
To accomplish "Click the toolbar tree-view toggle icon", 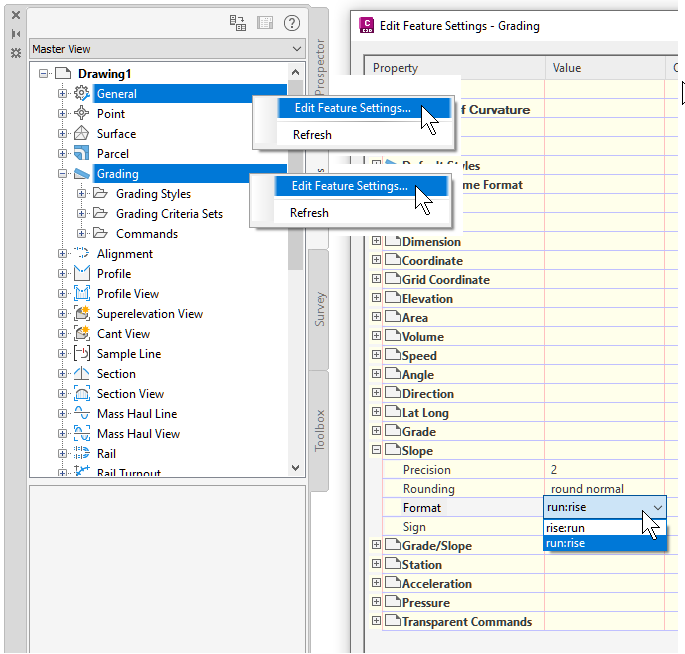I will (x=238, y=23).
